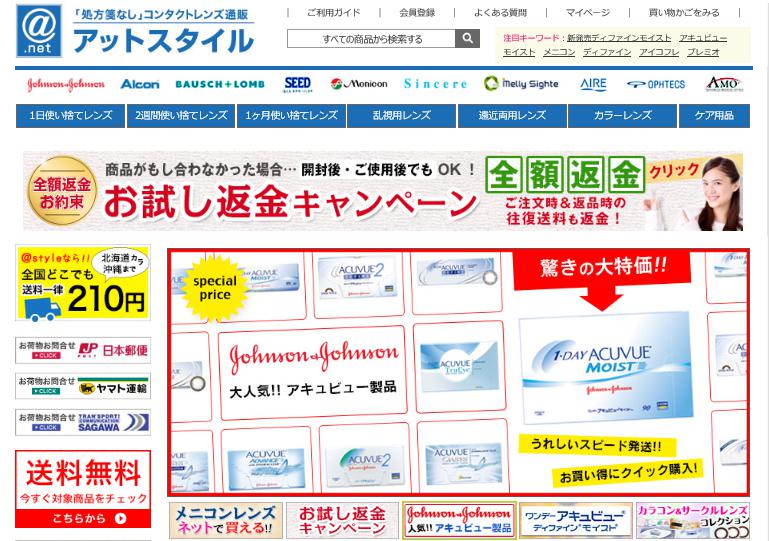Click keyword 新発売ディファインモイスト
This screenshot has width=769, height=541.
619,38
